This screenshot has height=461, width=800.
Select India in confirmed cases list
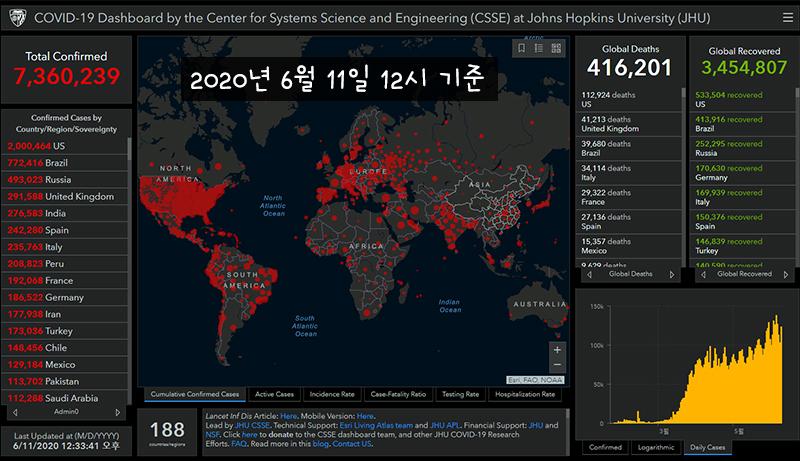pos(65,213)
